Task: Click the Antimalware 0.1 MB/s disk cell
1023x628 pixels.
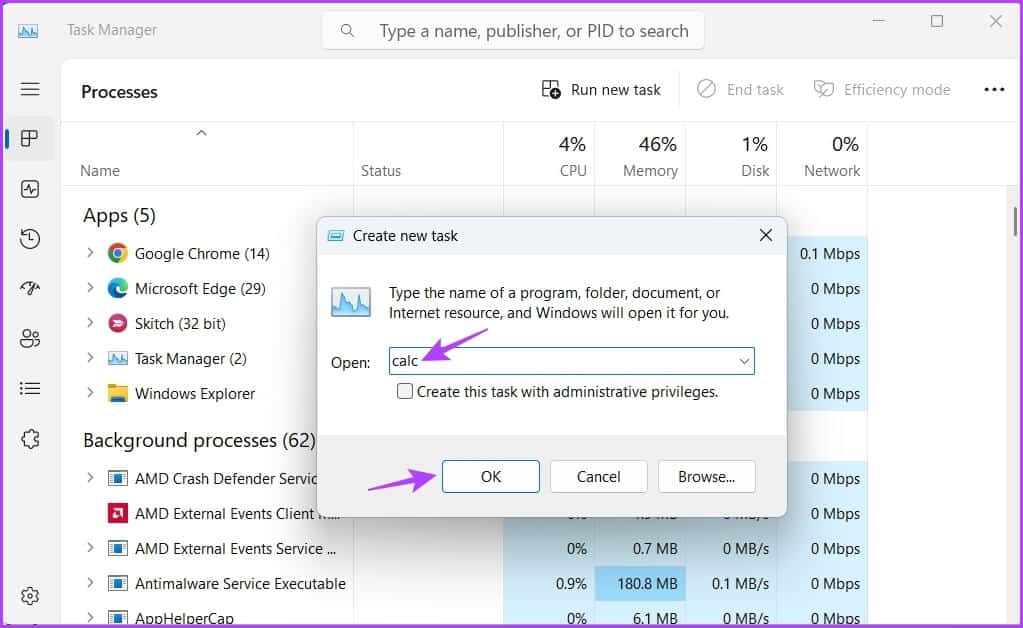Action: pyautogui.click(x=731, y=583)
